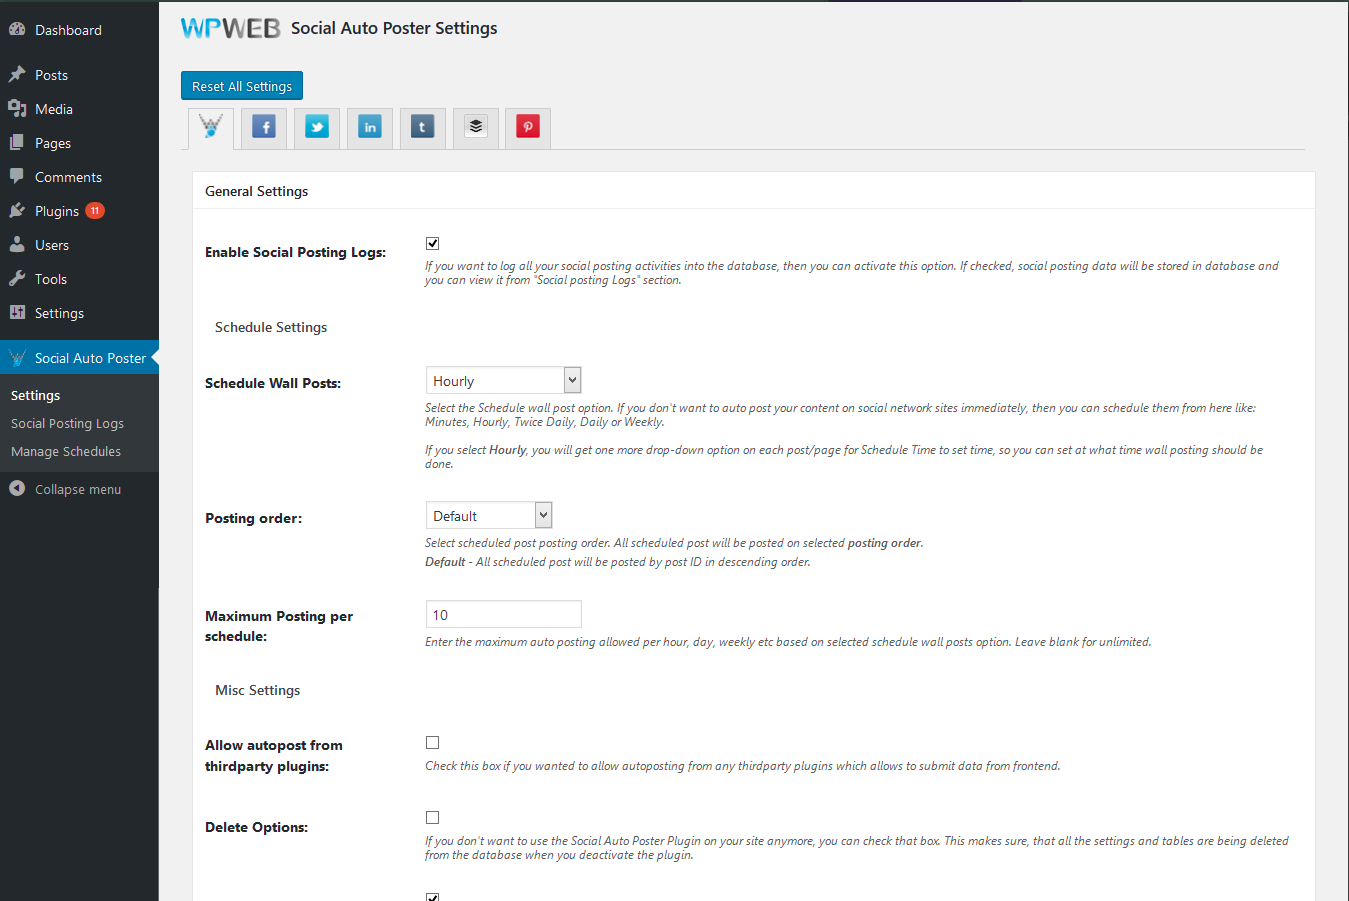Open the Buffer settings tab
This screenshot has height=901, width=1349.
(476, 127)
